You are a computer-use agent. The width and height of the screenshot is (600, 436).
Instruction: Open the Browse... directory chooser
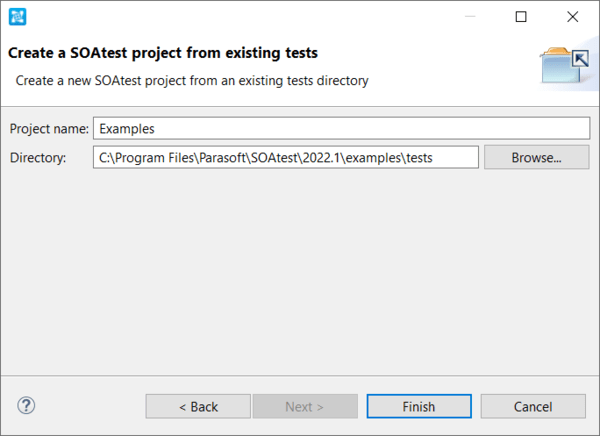pos(536,157)
